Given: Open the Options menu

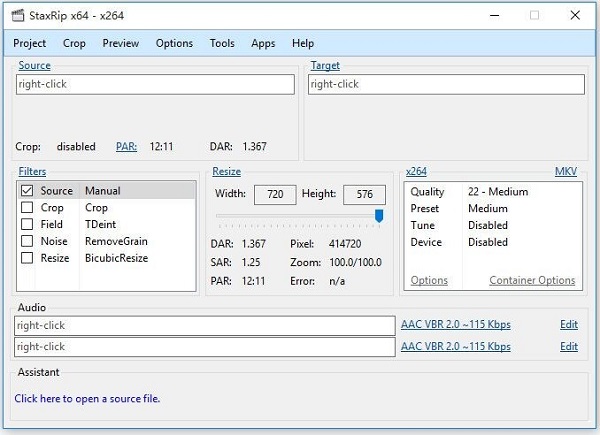Looking at the screenshot, I should [174, 43].
